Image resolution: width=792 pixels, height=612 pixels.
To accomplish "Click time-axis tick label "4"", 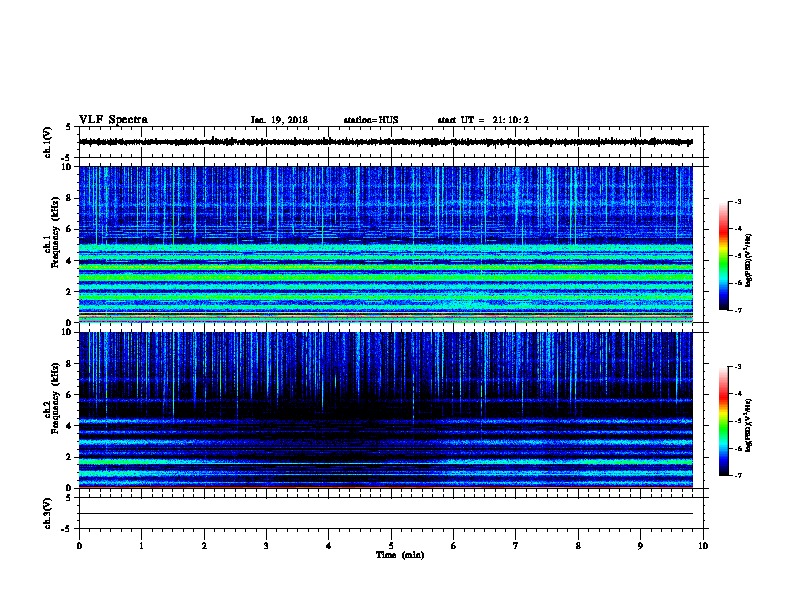I will tap(329, 546).
